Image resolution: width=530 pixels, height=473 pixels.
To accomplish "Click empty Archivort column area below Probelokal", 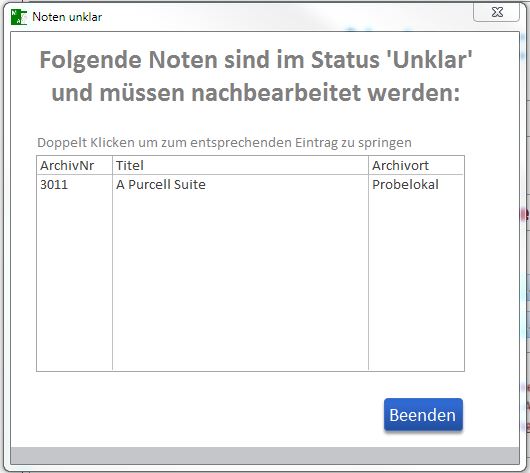I will click(x=416, y=281).
